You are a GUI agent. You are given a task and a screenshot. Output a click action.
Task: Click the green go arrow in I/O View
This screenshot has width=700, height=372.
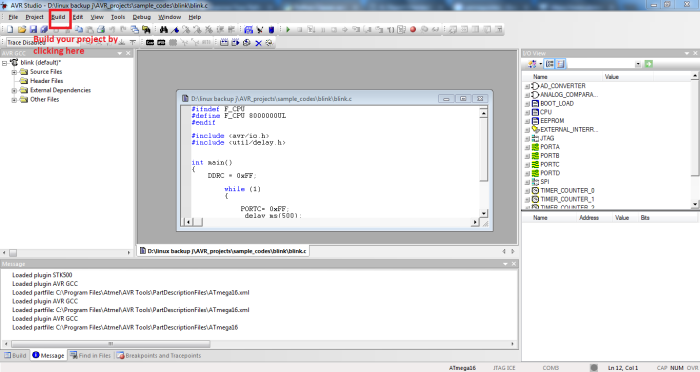coord(649,64)
